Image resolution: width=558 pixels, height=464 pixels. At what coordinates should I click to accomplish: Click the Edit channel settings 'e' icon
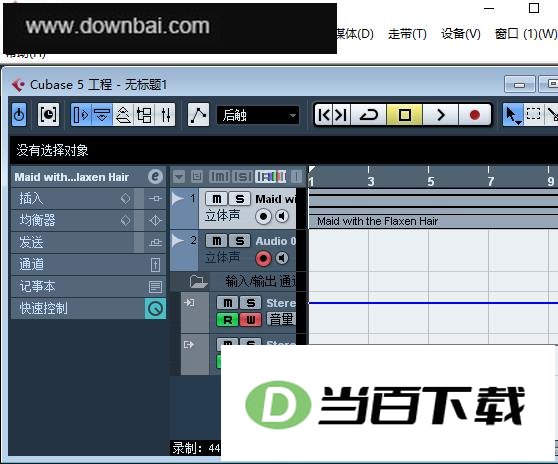155,176
